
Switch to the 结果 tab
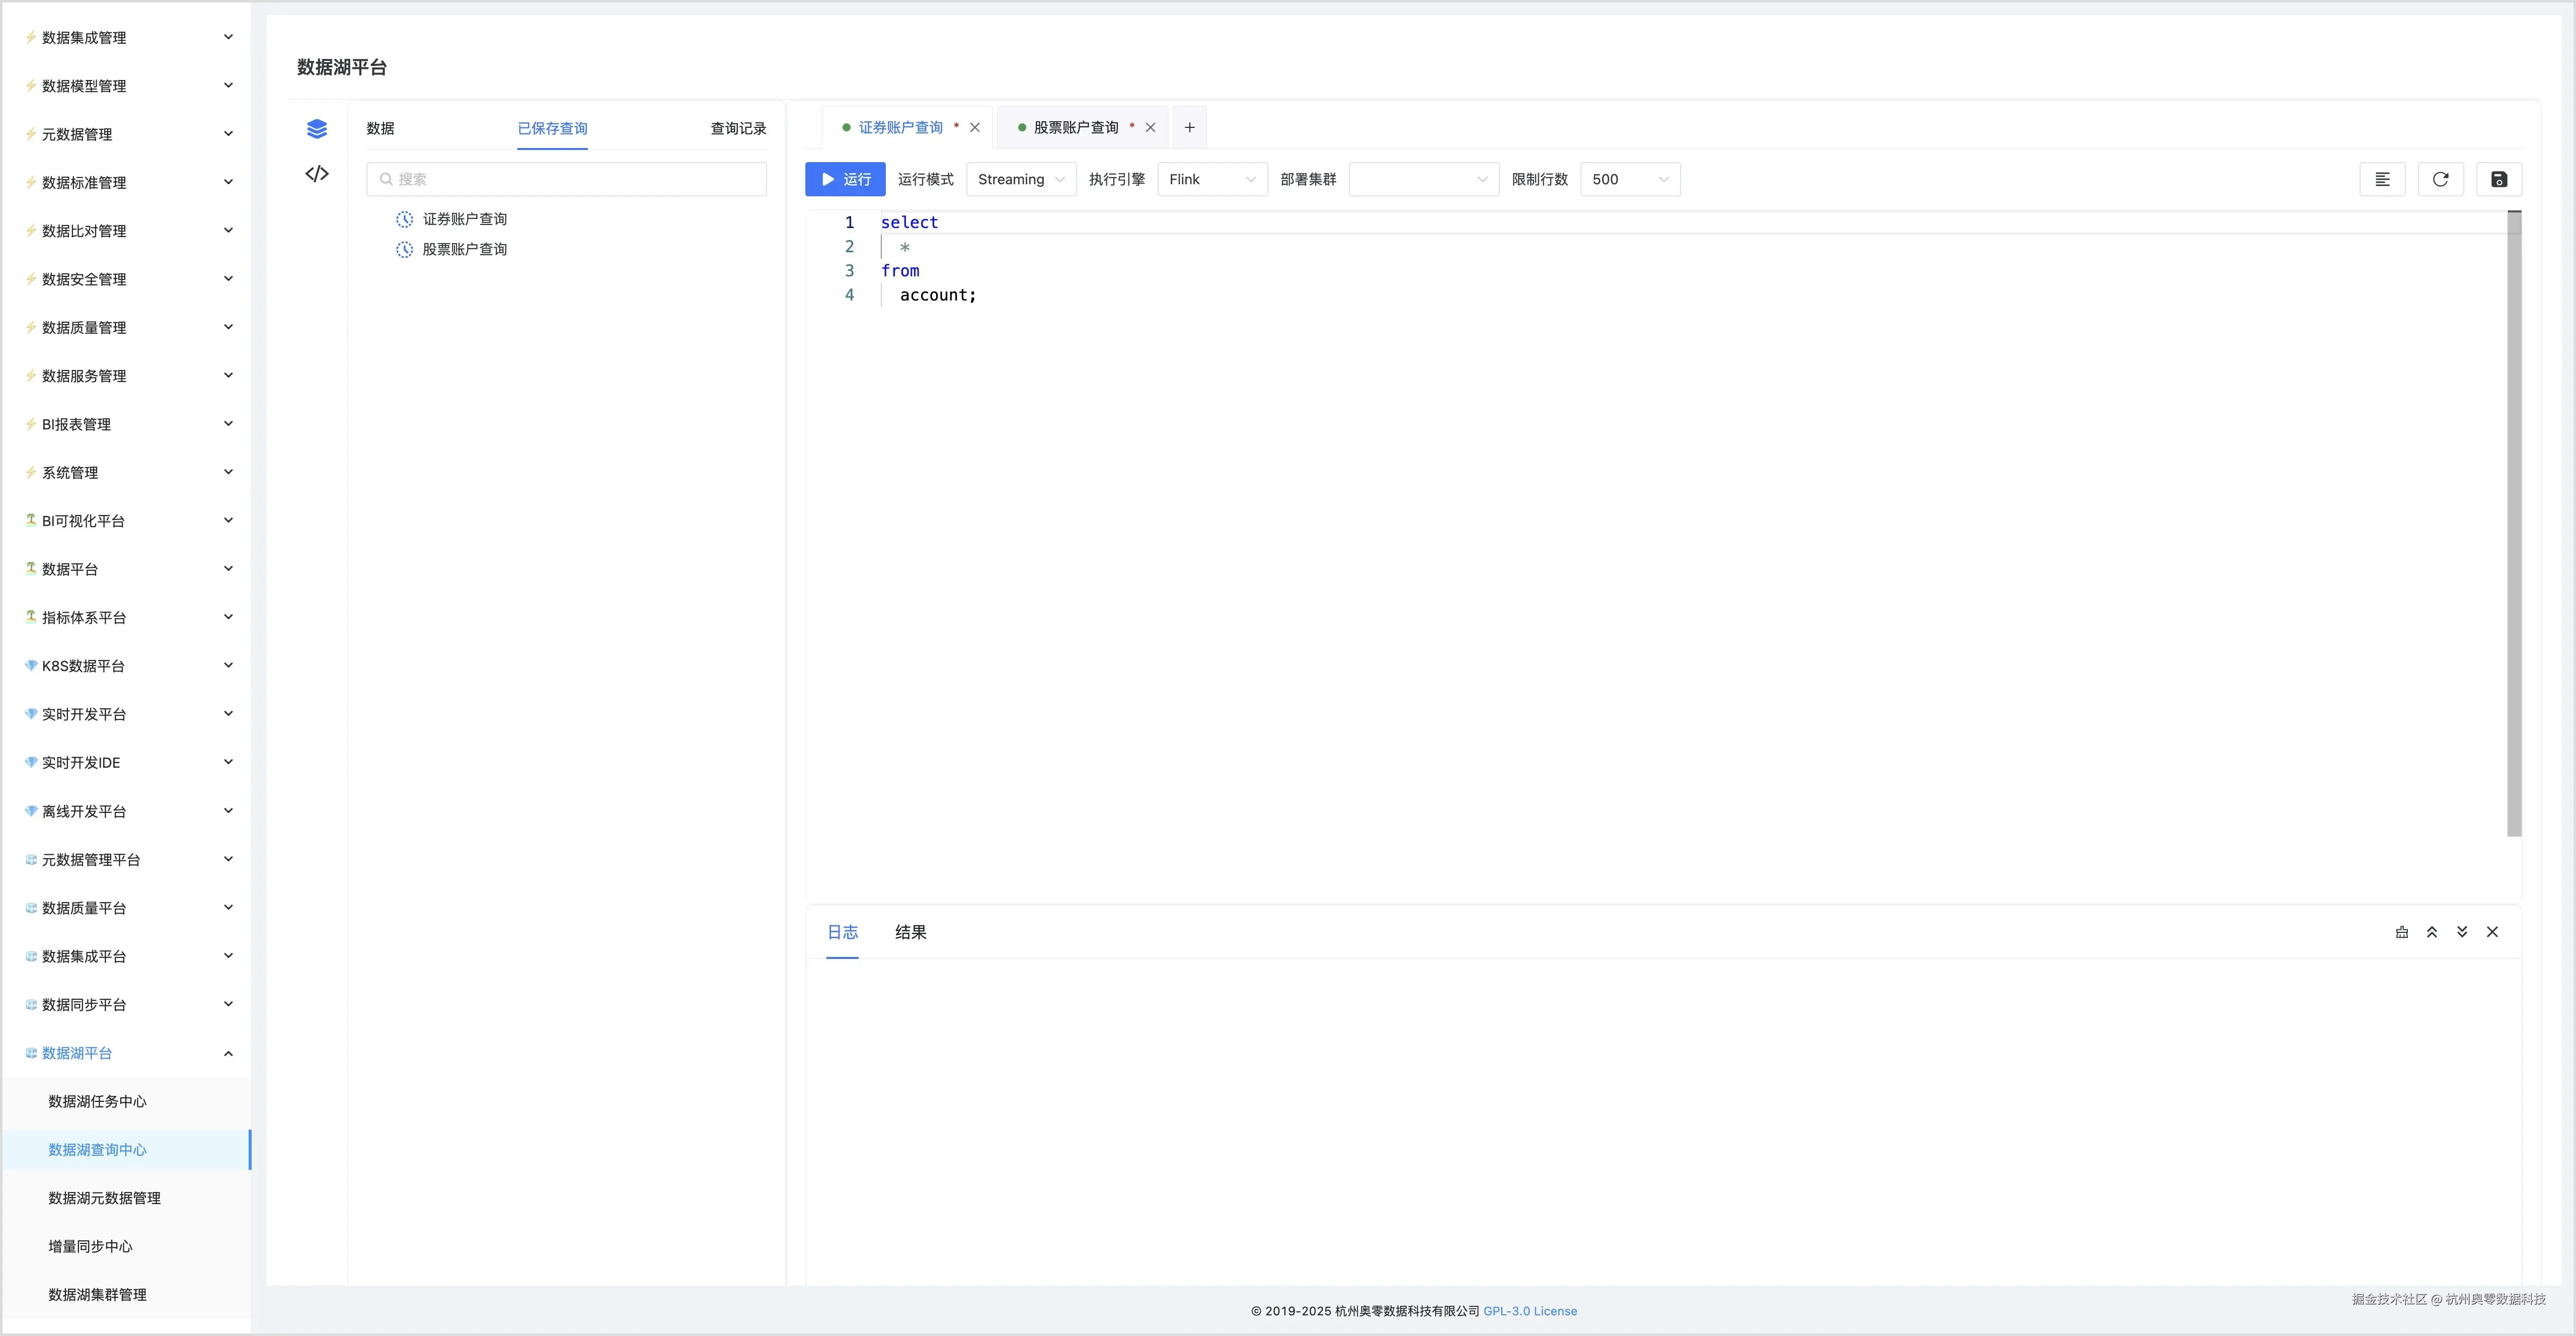(910, 932)
